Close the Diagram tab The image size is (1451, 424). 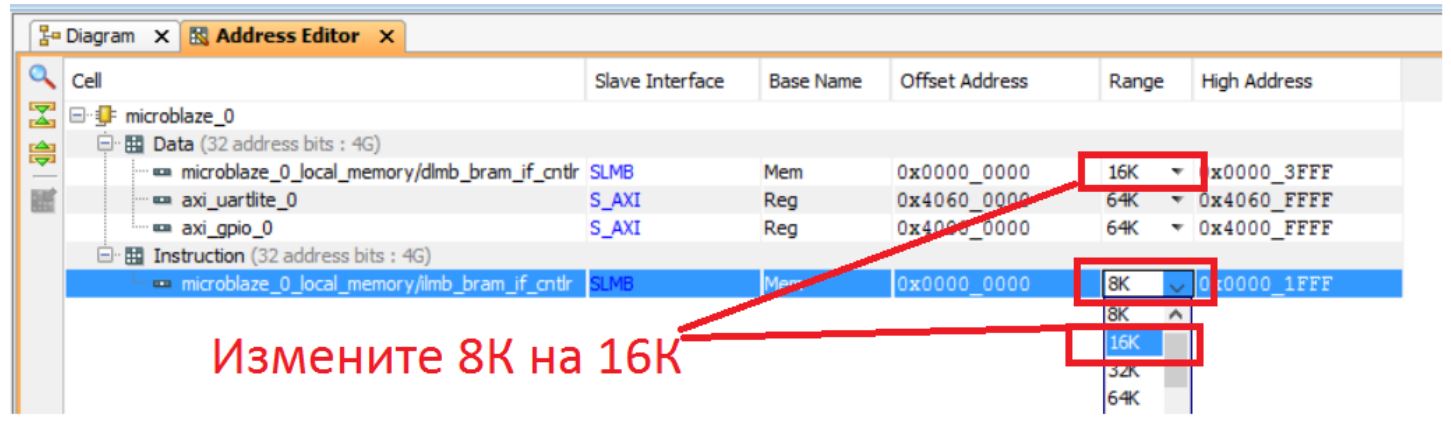(161, 37)
